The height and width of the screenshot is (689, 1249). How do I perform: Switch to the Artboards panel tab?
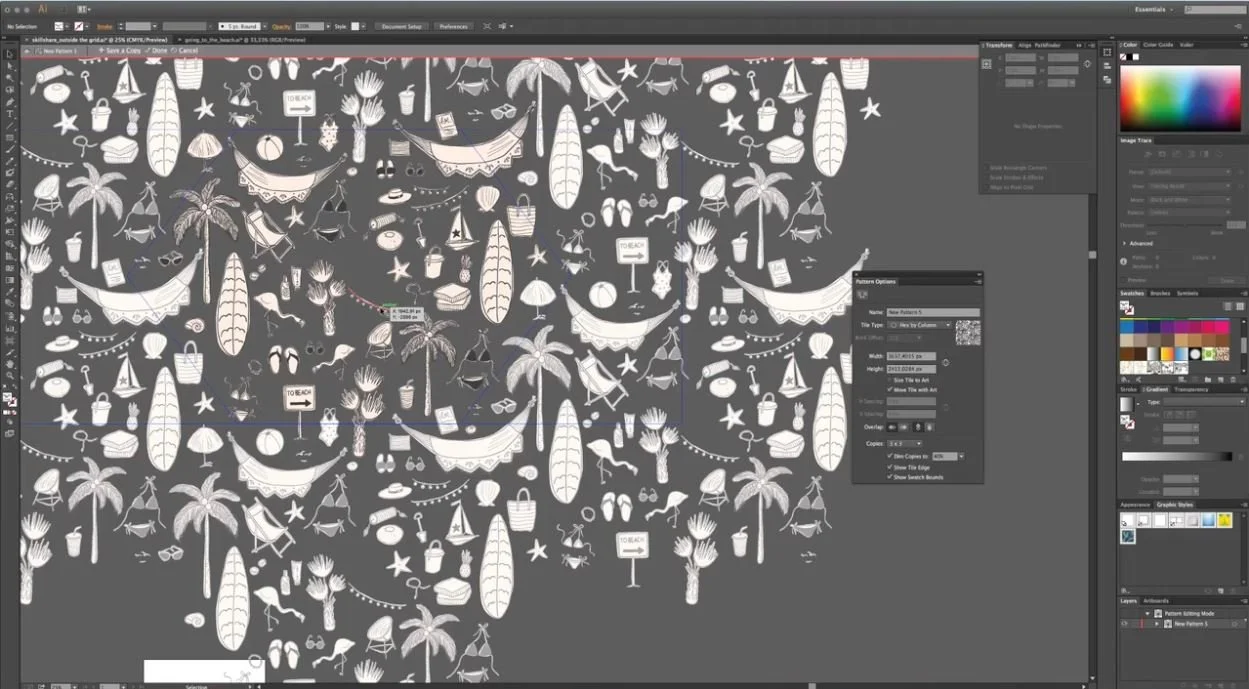pos(1156,601)
